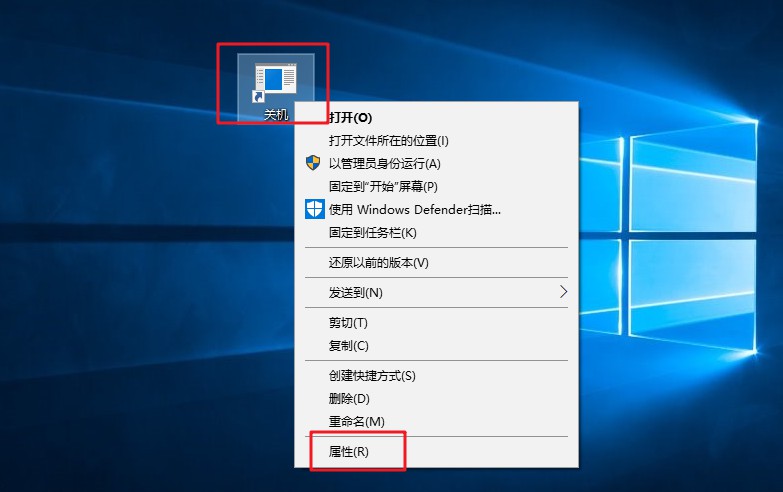Select 使用 Windows Defender扫描... text
Screen dimensions: 783x492
(x=414, y=209)
